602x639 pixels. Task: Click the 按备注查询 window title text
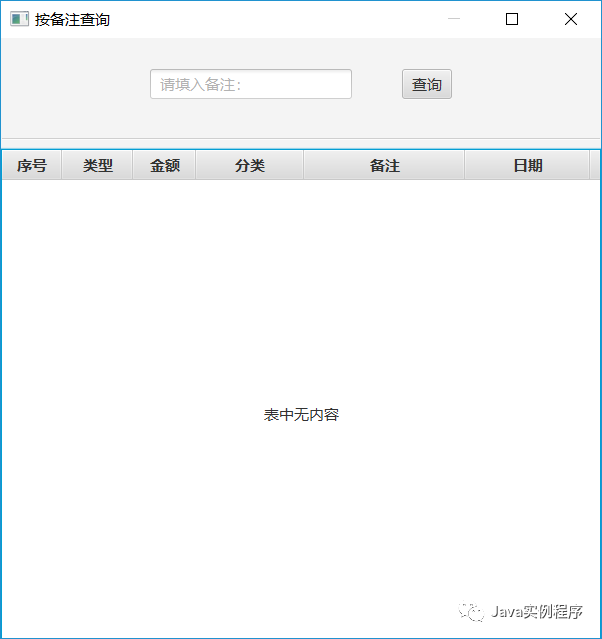pyautogui.click(x=72, y=19)
